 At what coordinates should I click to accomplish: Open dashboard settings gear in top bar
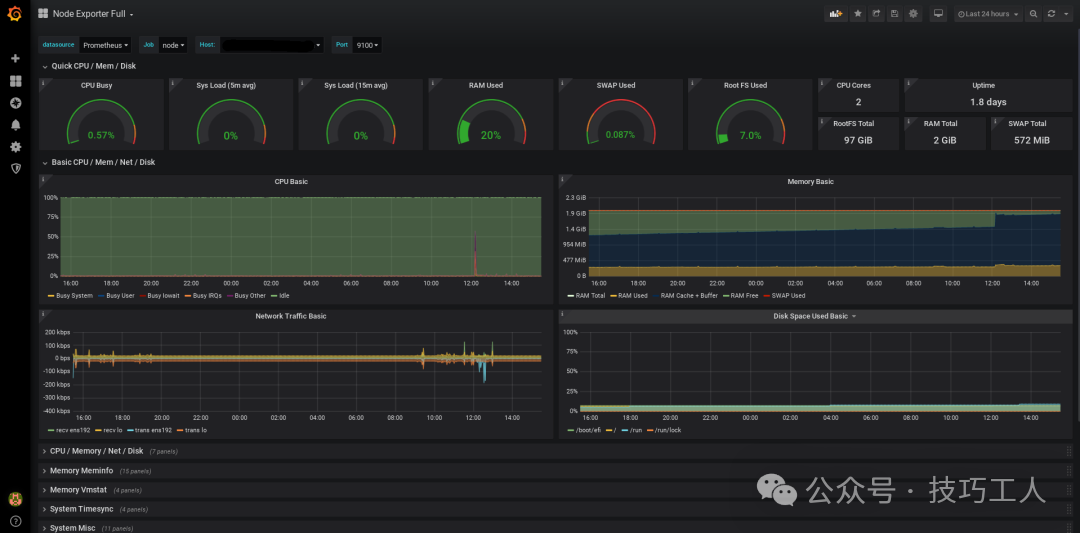913,14
